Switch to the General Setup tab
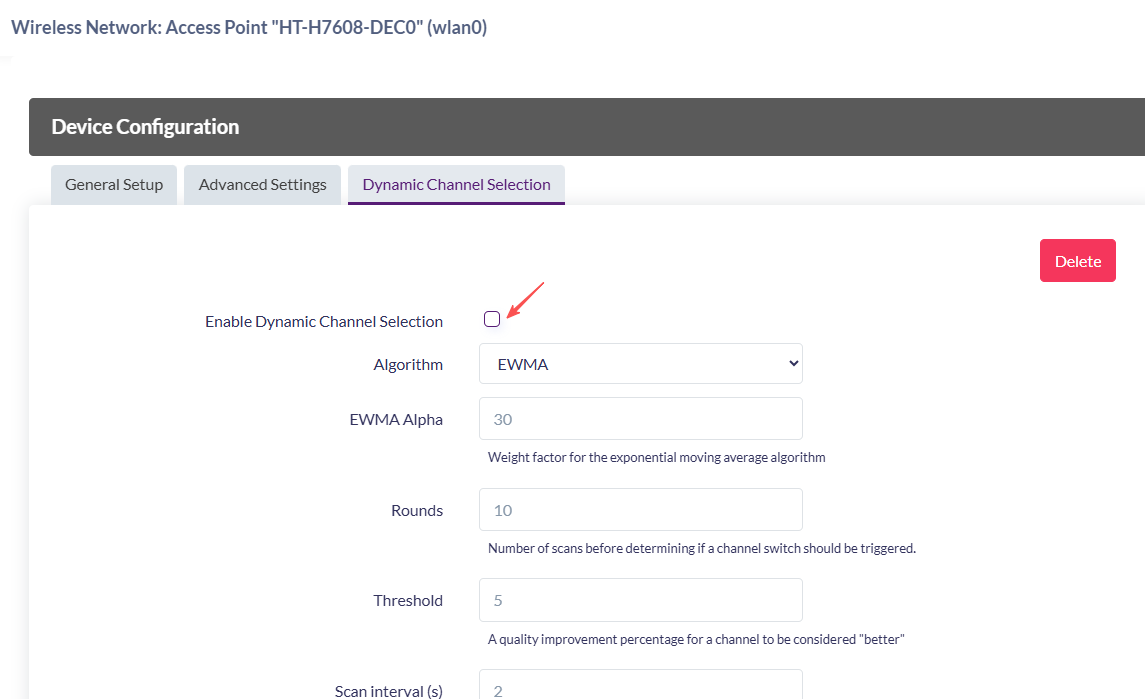This screenshot has width=1145, height=699. pos(114,185)
